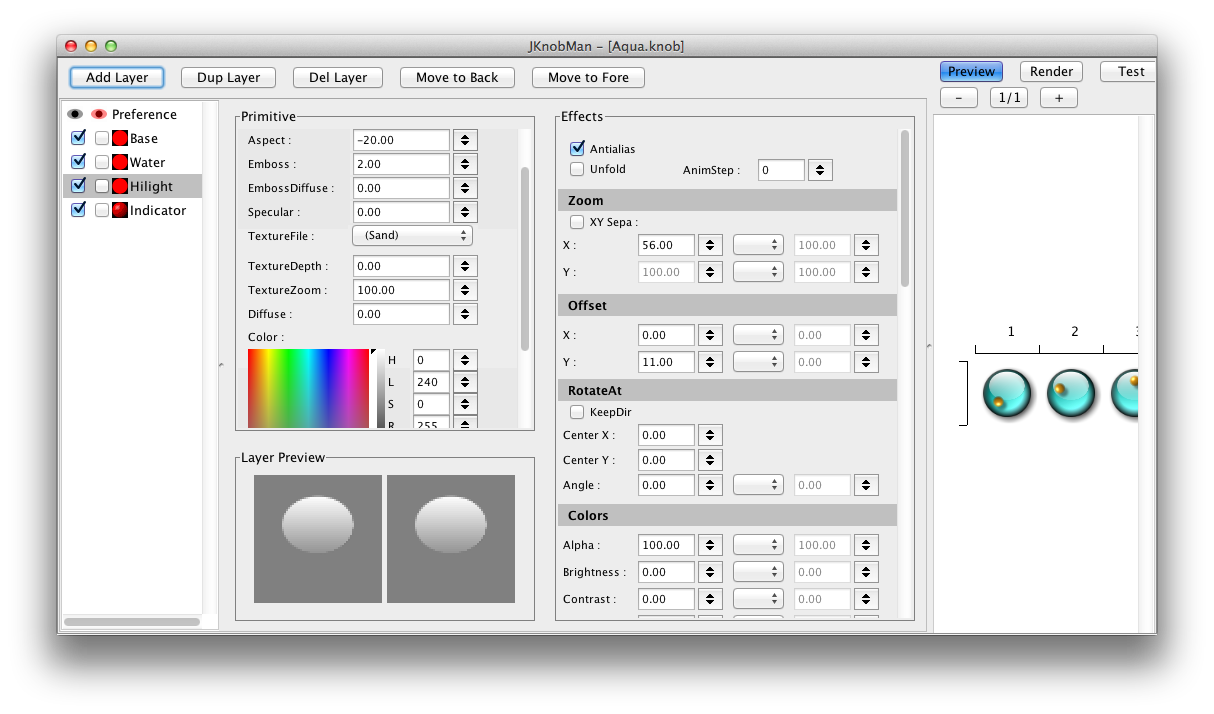Click Move to Back button

457,77
